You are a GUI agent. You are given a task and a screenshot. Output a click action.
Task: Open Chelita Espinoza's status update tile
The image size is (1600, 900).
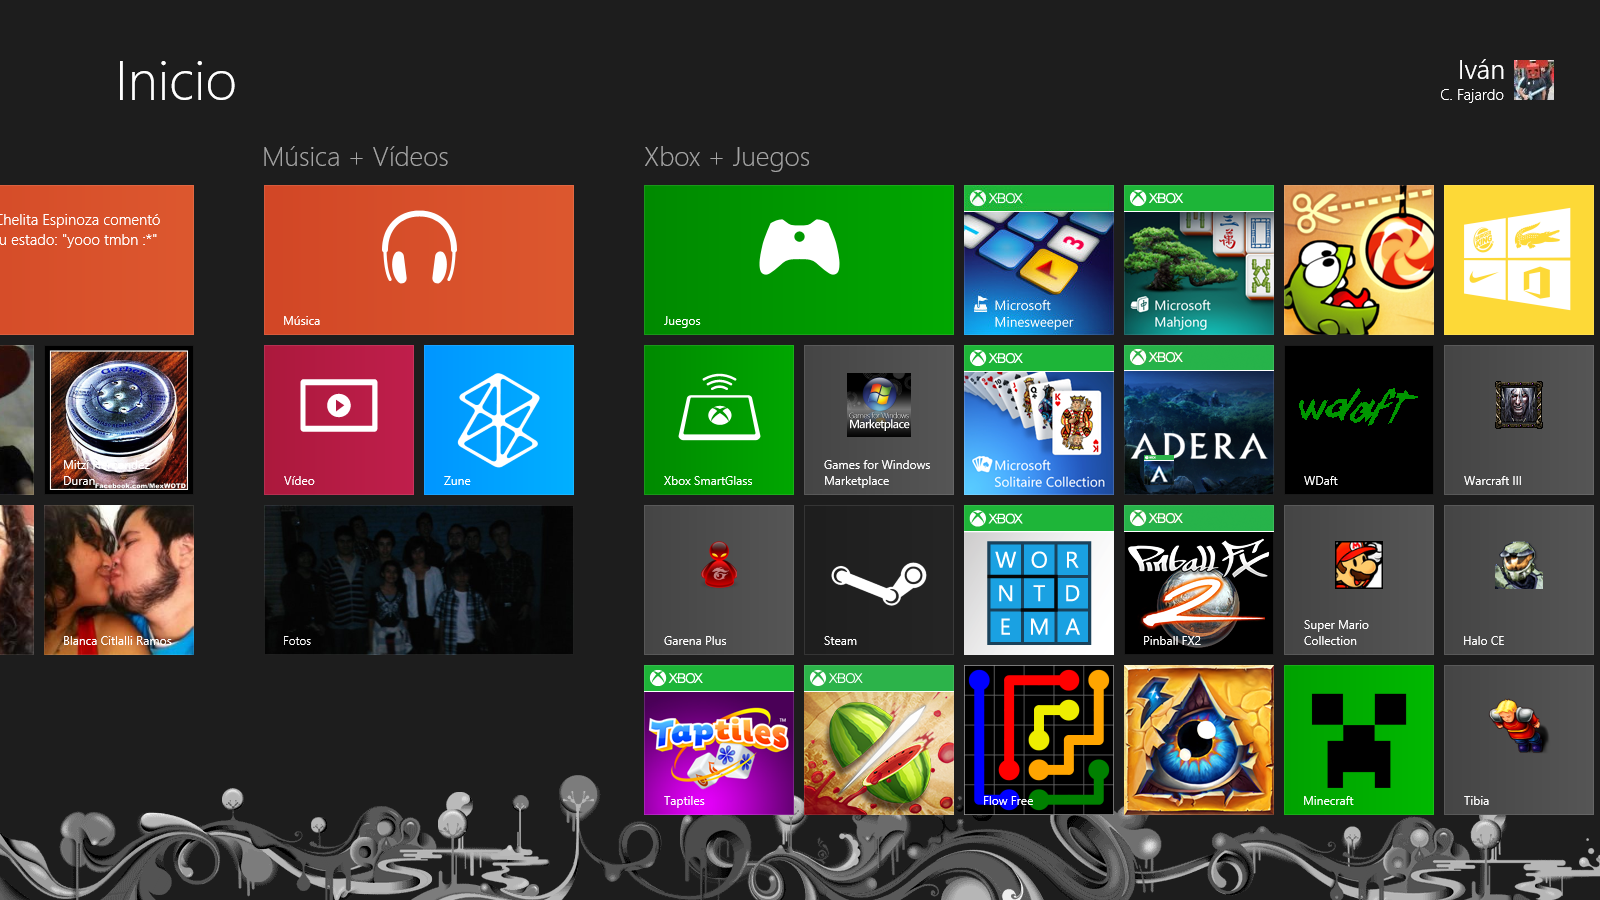tap(97, 260)
